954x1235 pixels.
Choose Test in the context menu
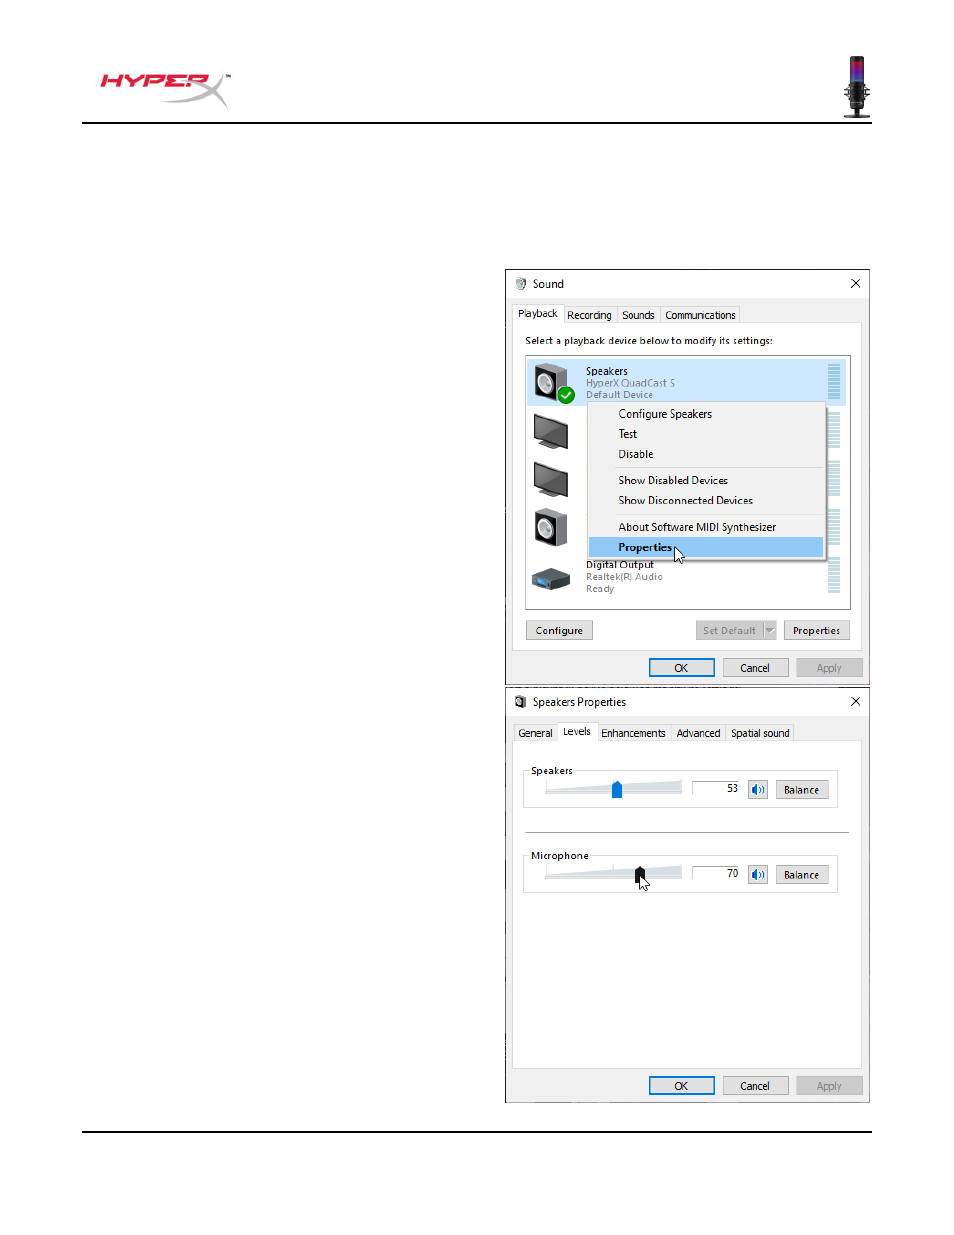(705, 434)
